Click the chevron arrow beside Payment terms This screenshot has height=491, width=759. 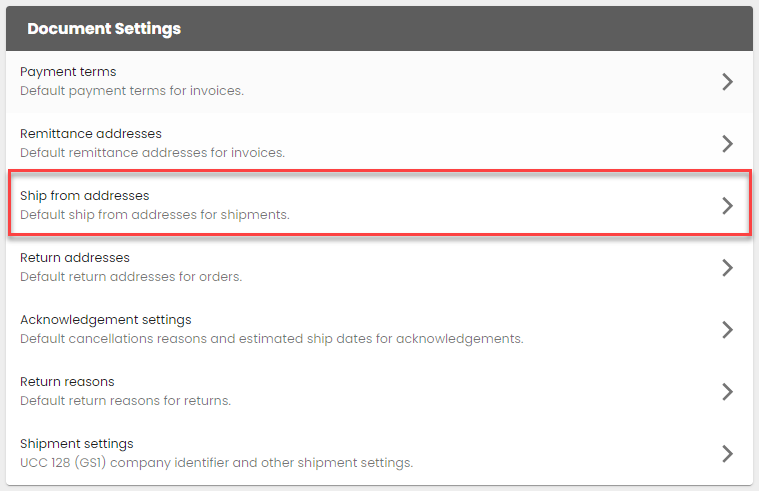728,82
